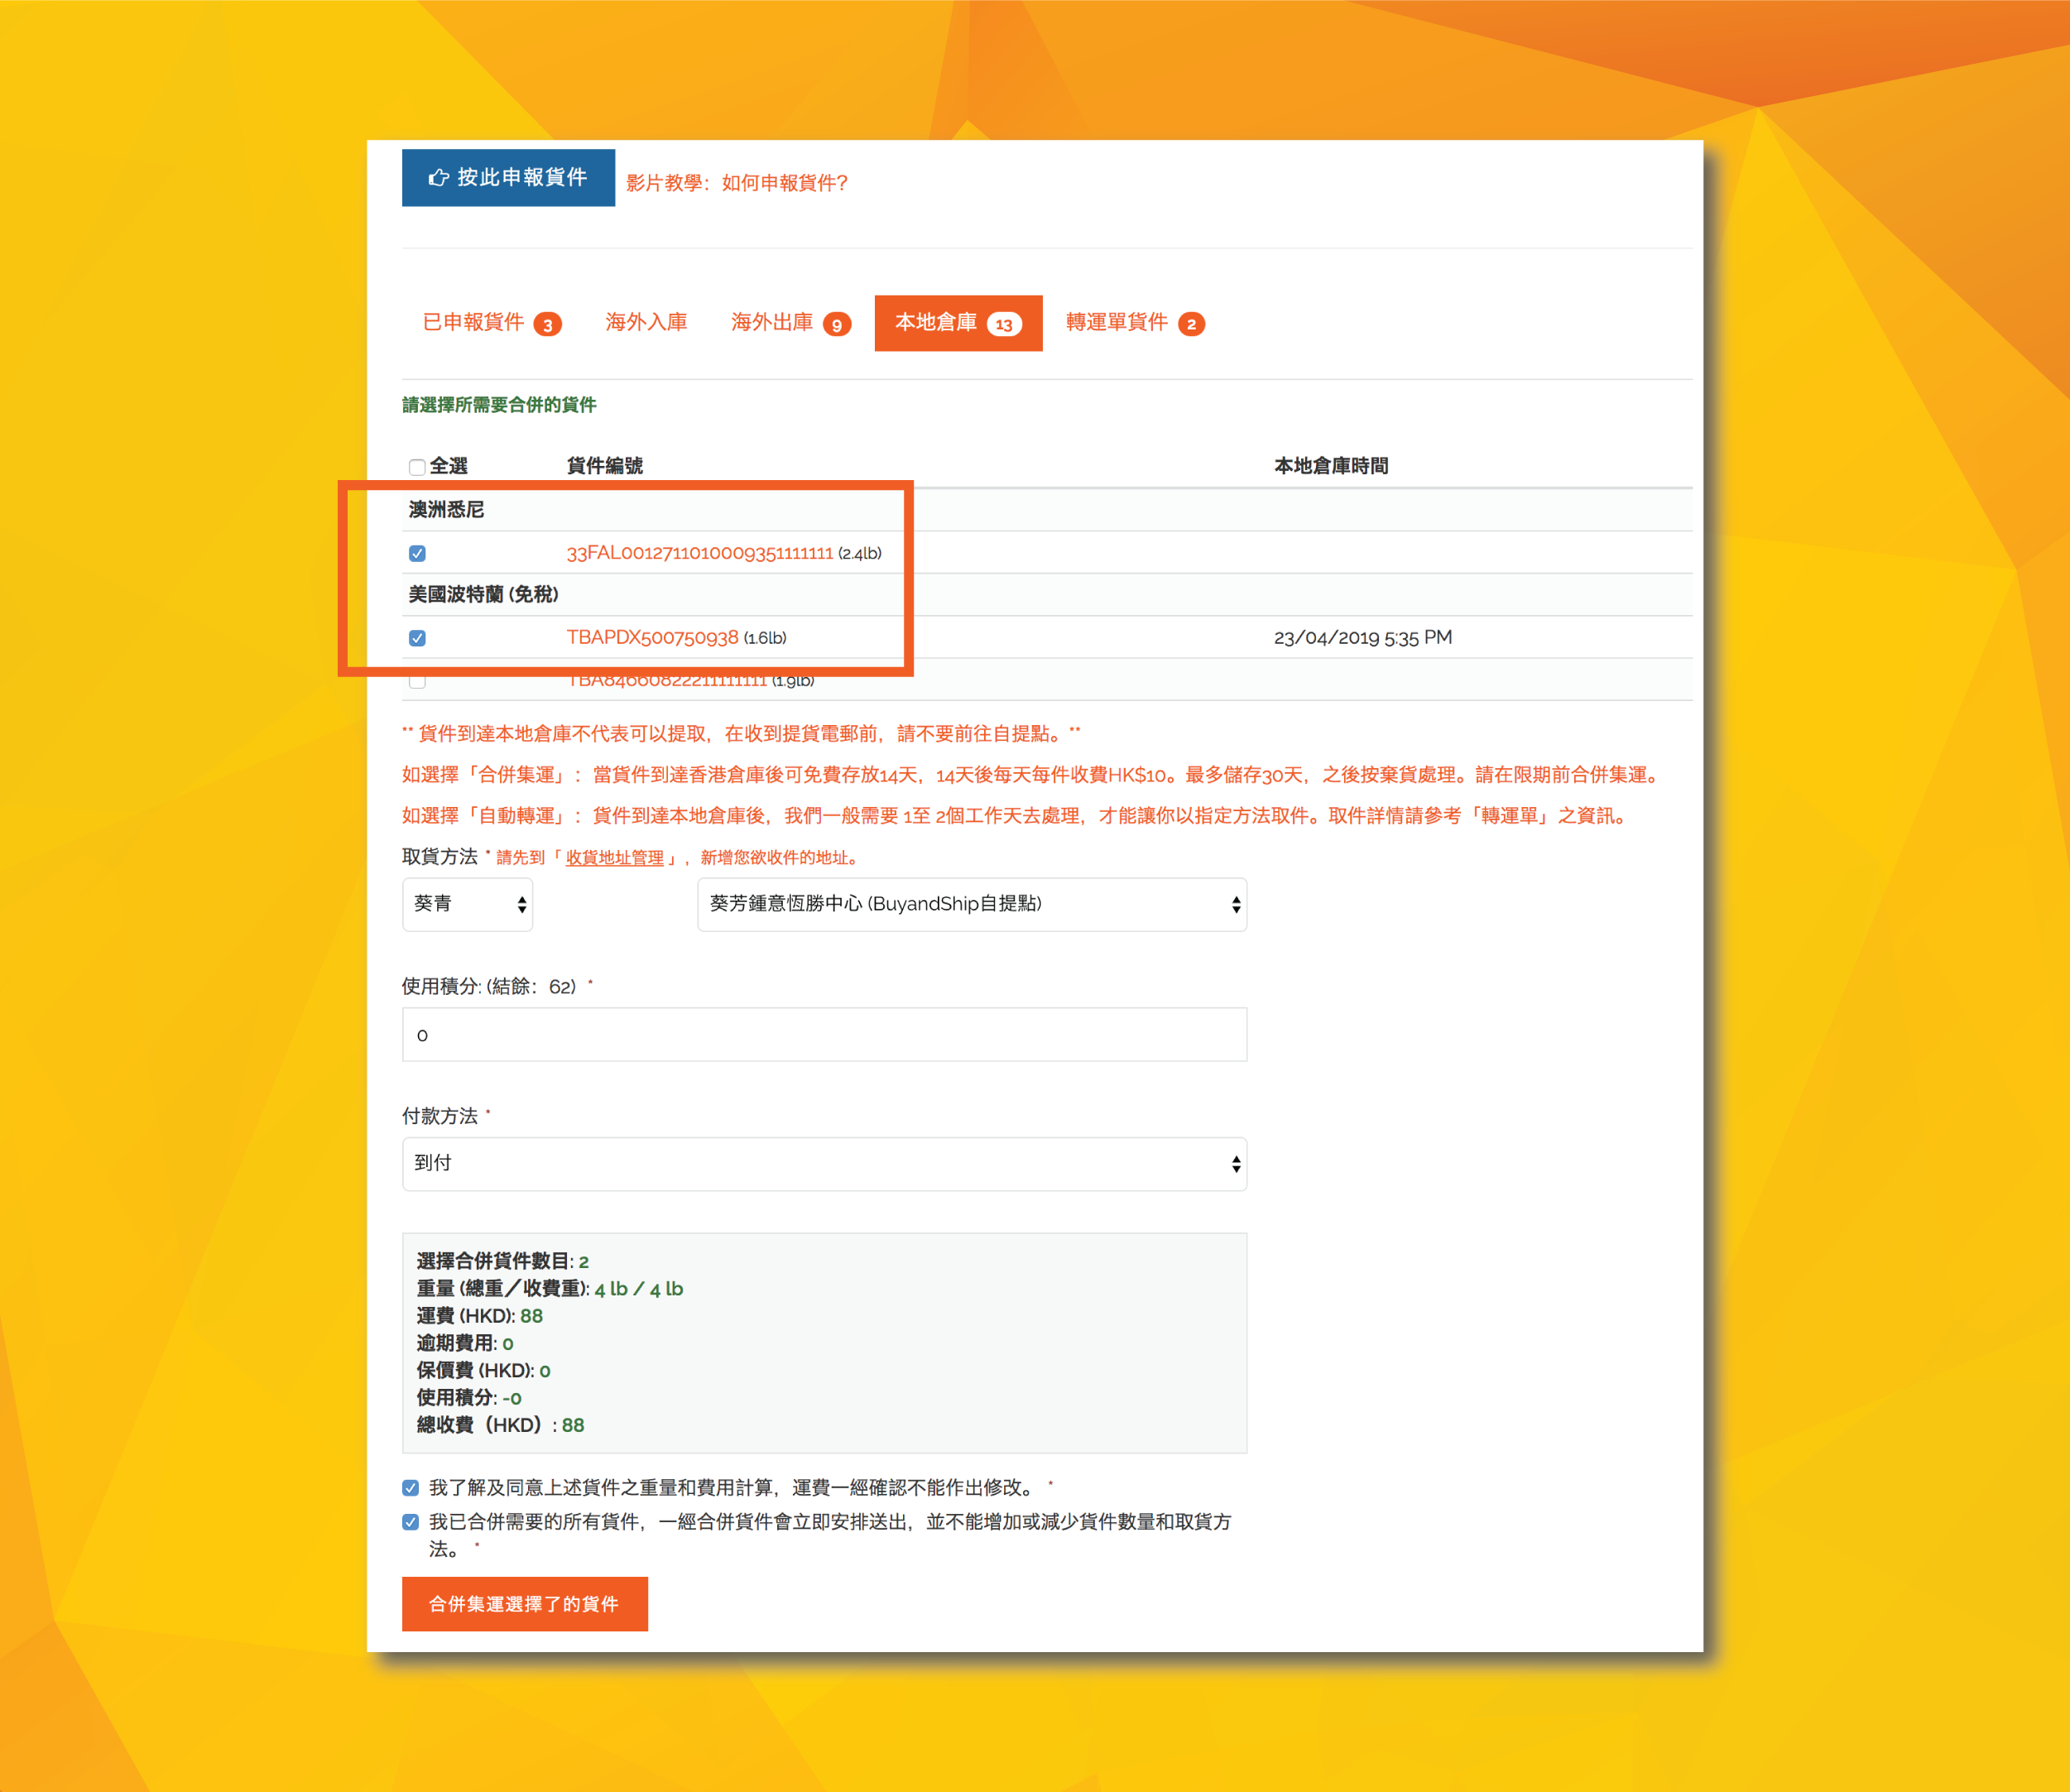Open the 如何申報貨件 video tutorial link
This screenshot has width=2070, height=1792.
click(x=784, y=183)
